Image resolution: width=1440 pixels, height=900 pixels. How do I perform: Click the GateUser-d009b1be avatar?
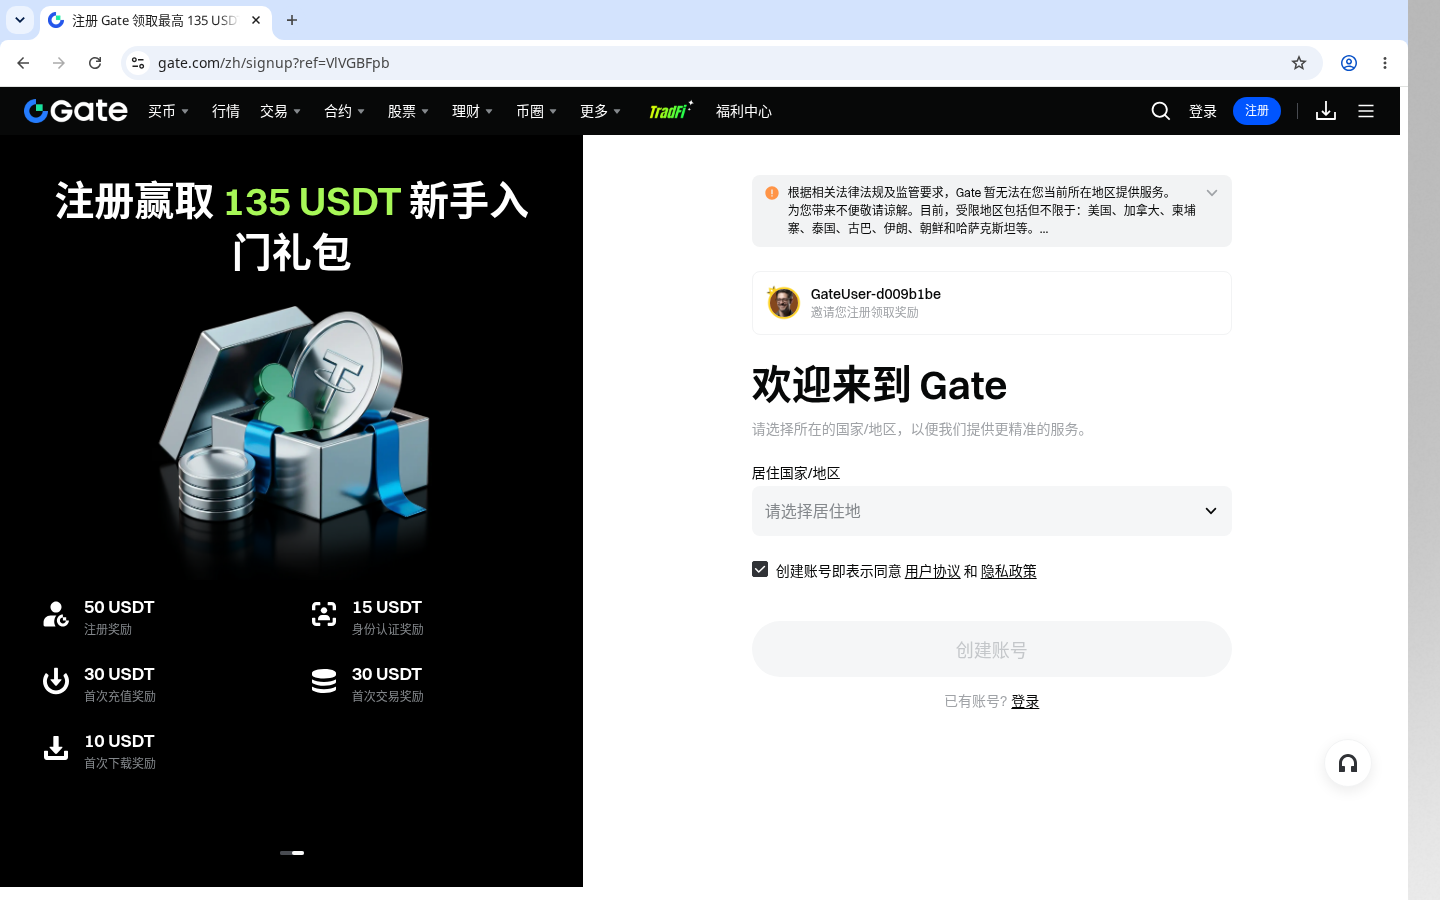click(x=783, y=302)
